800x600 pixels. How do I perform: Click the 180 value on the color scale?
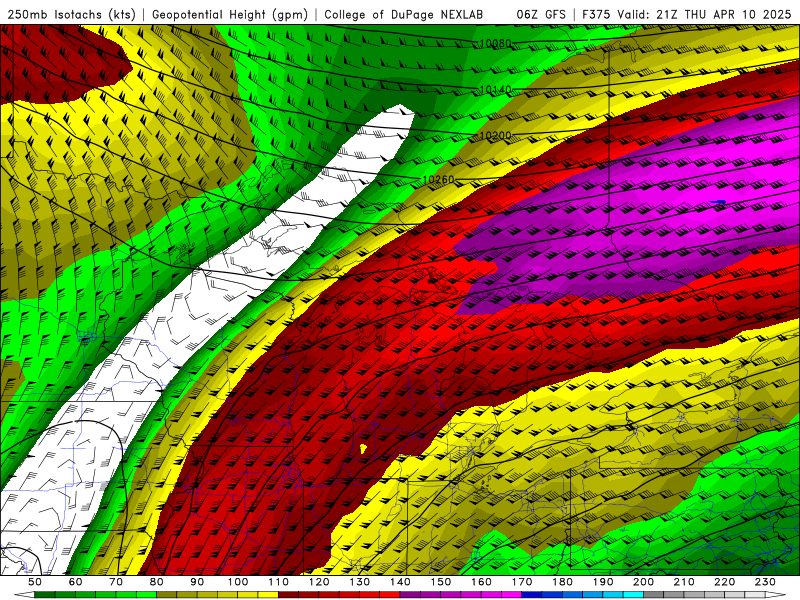point(562,582)
